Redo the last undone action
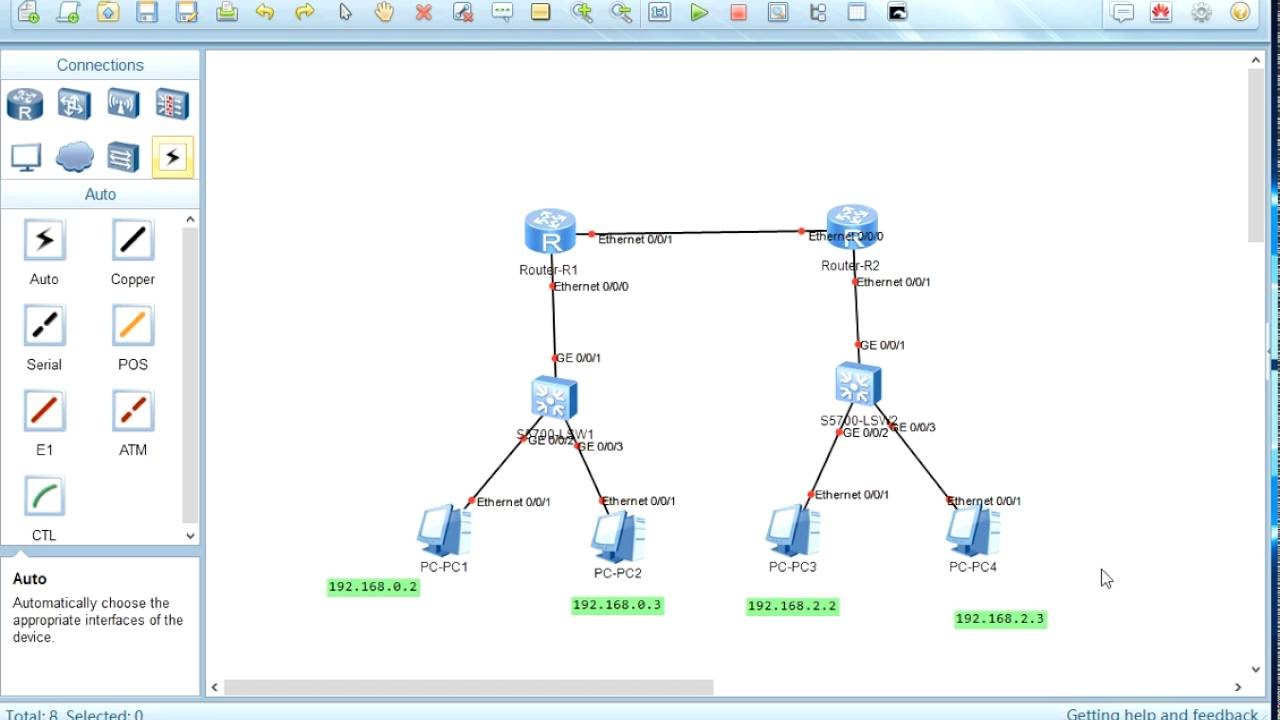This screenshot has height=720, width=1280. [305, 12]
